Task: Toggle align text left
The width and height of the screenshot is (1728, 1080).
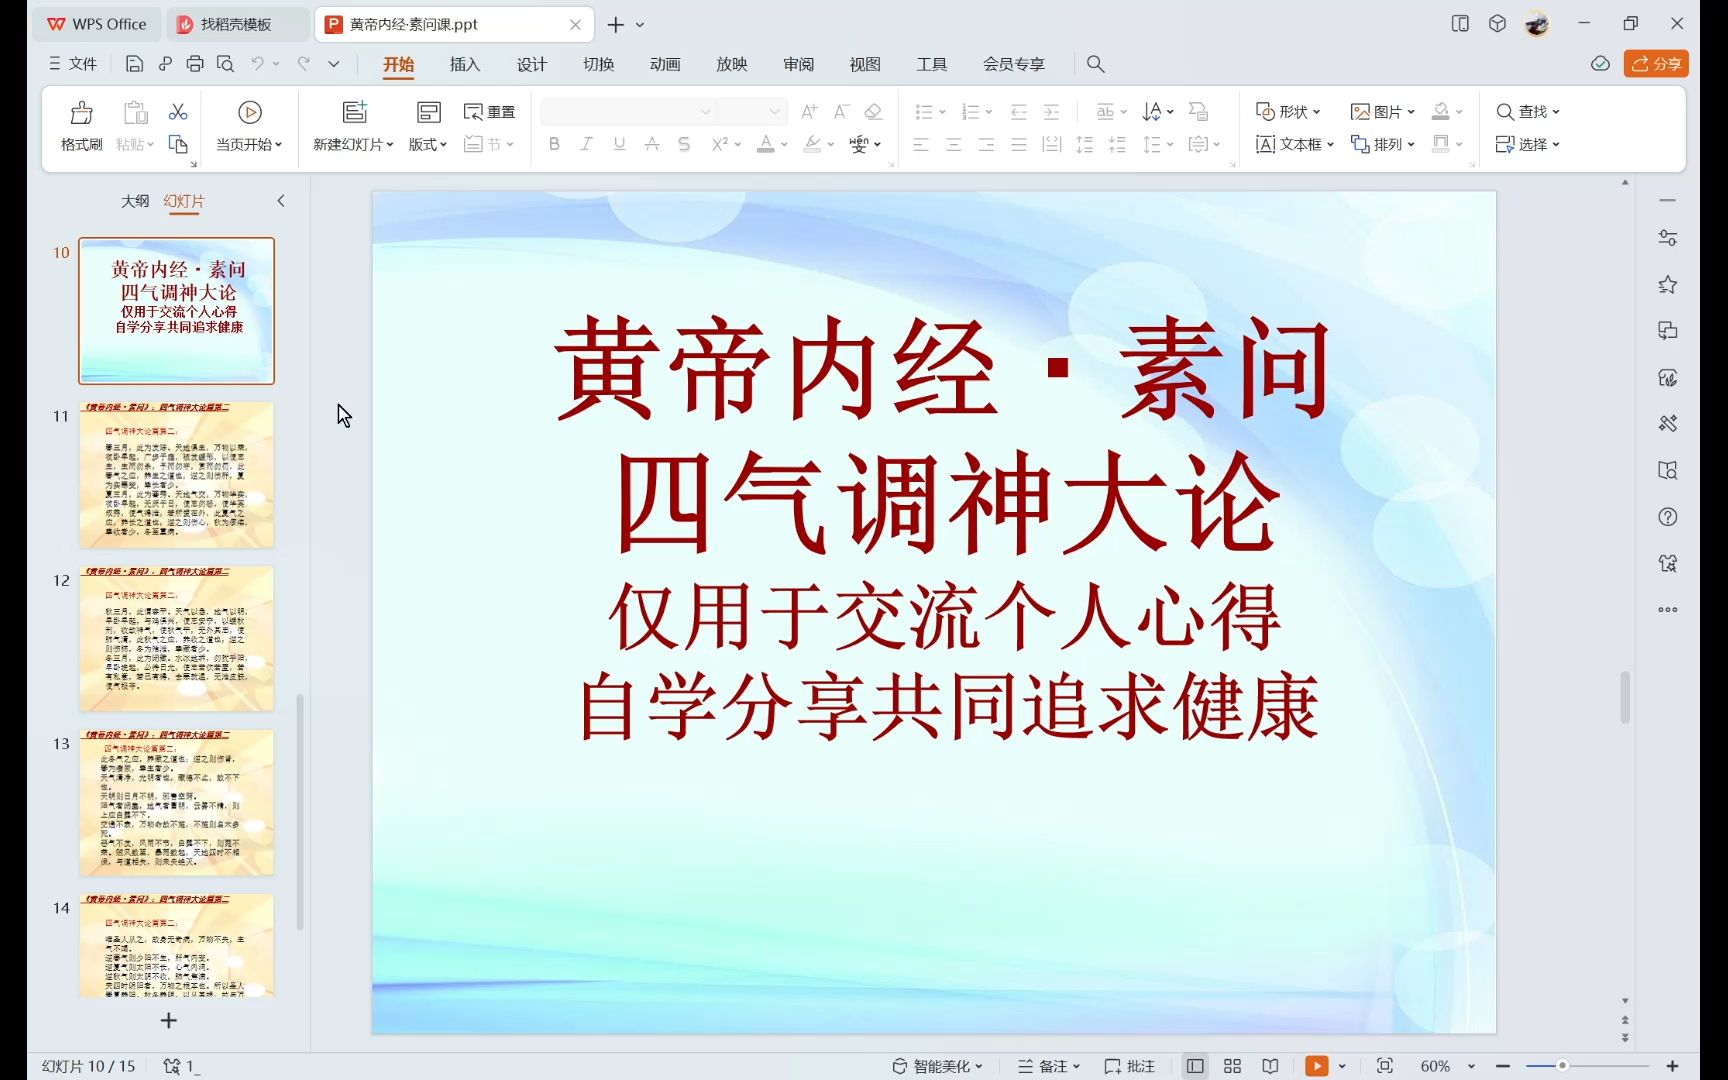Action: (921, 144)
